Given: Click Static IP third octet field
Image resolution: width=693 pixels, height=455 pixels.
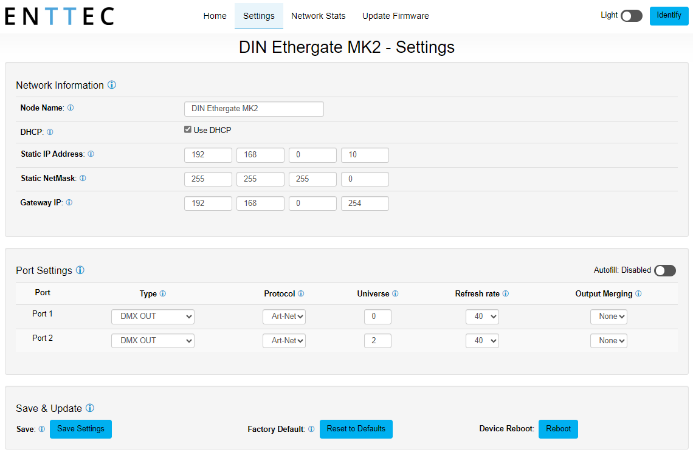Looking at the screenshot, I should coord(312,155).
